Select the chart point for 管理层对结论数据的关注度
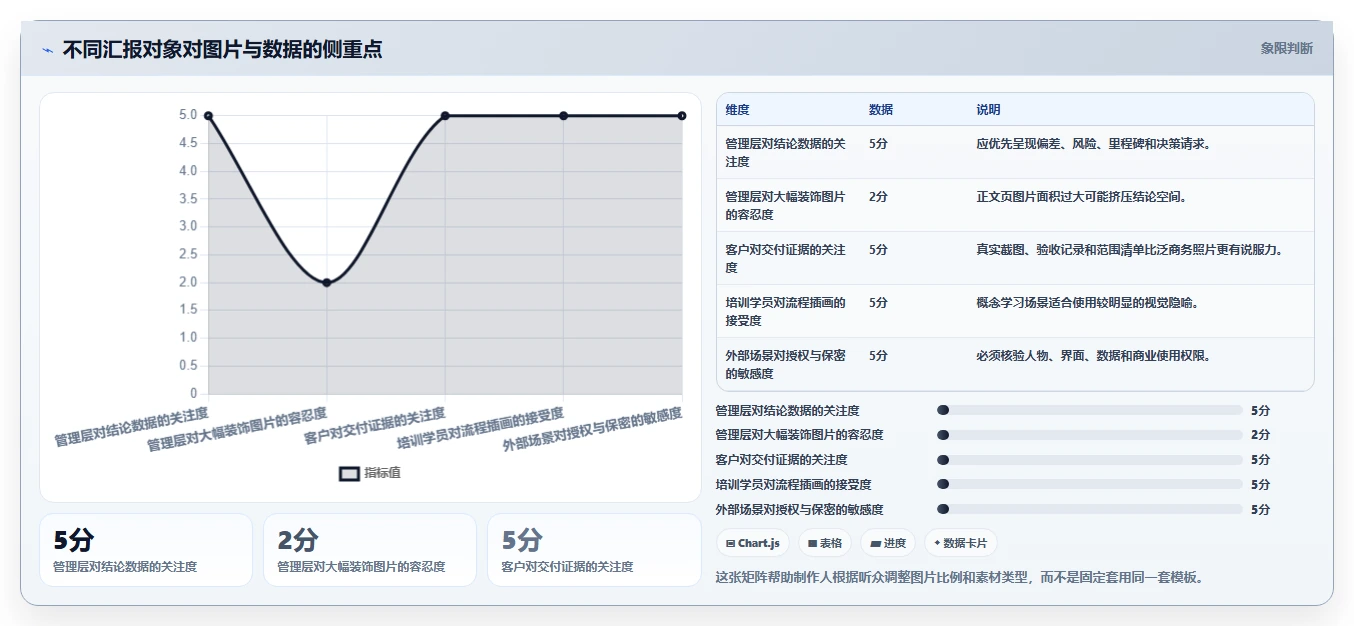This screenshot has height=626, width=1354. (208, 116)
